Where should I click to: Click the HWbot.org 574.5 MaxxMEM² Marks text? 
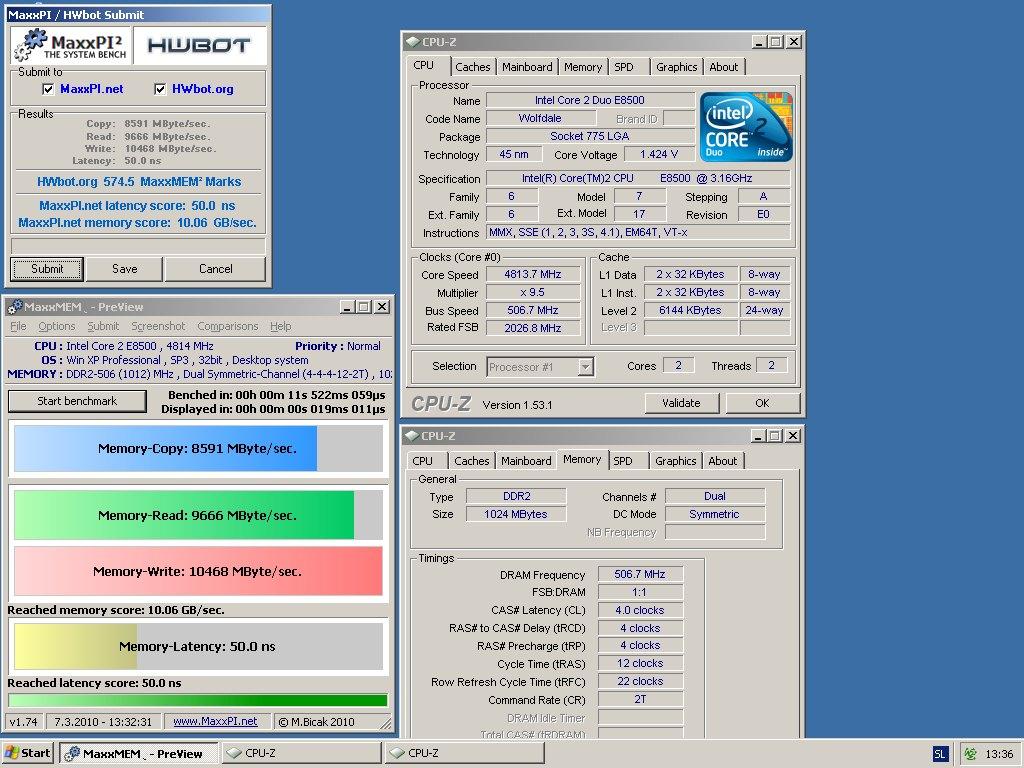(139, 182)
